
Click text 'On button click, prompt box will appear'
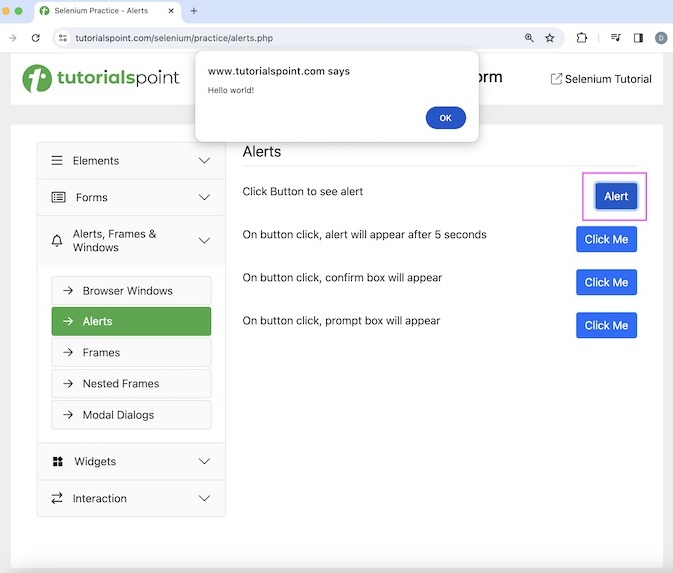[341, 321]
